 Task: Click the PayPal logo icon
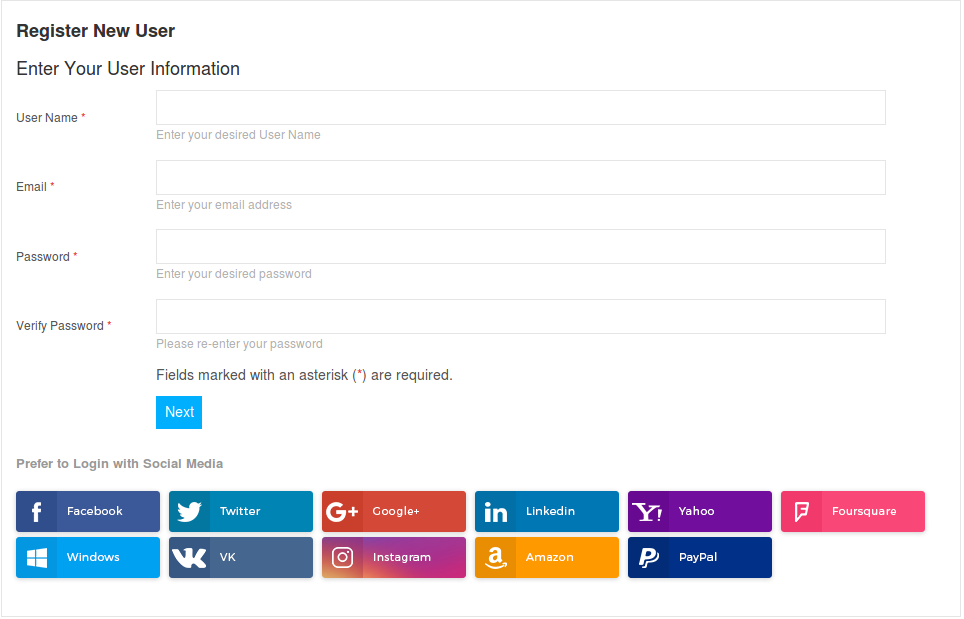point(648,558)
